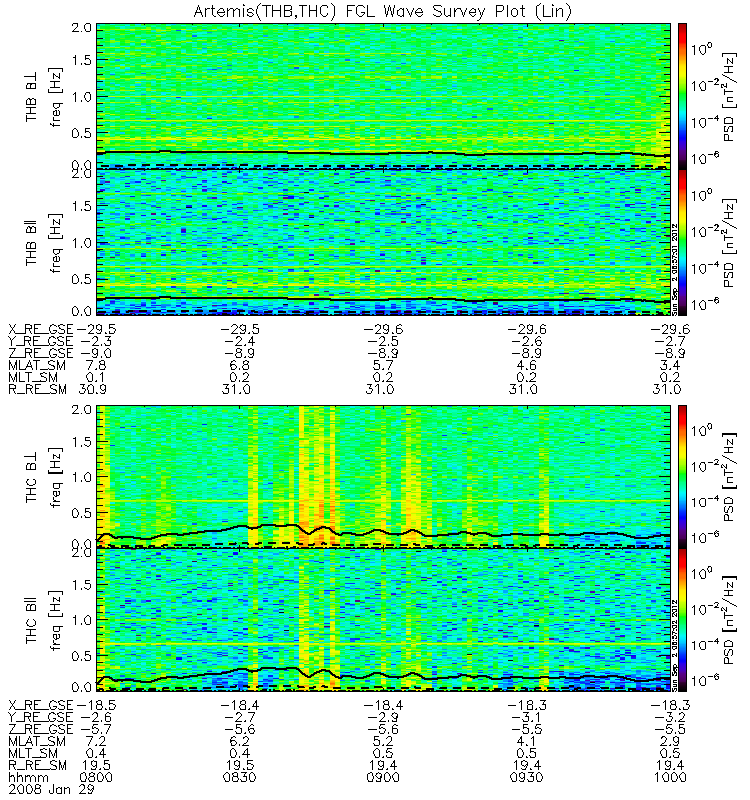Click the '0900' time tick label
Screen dimensions: 750x800
[x=383, y=778]
